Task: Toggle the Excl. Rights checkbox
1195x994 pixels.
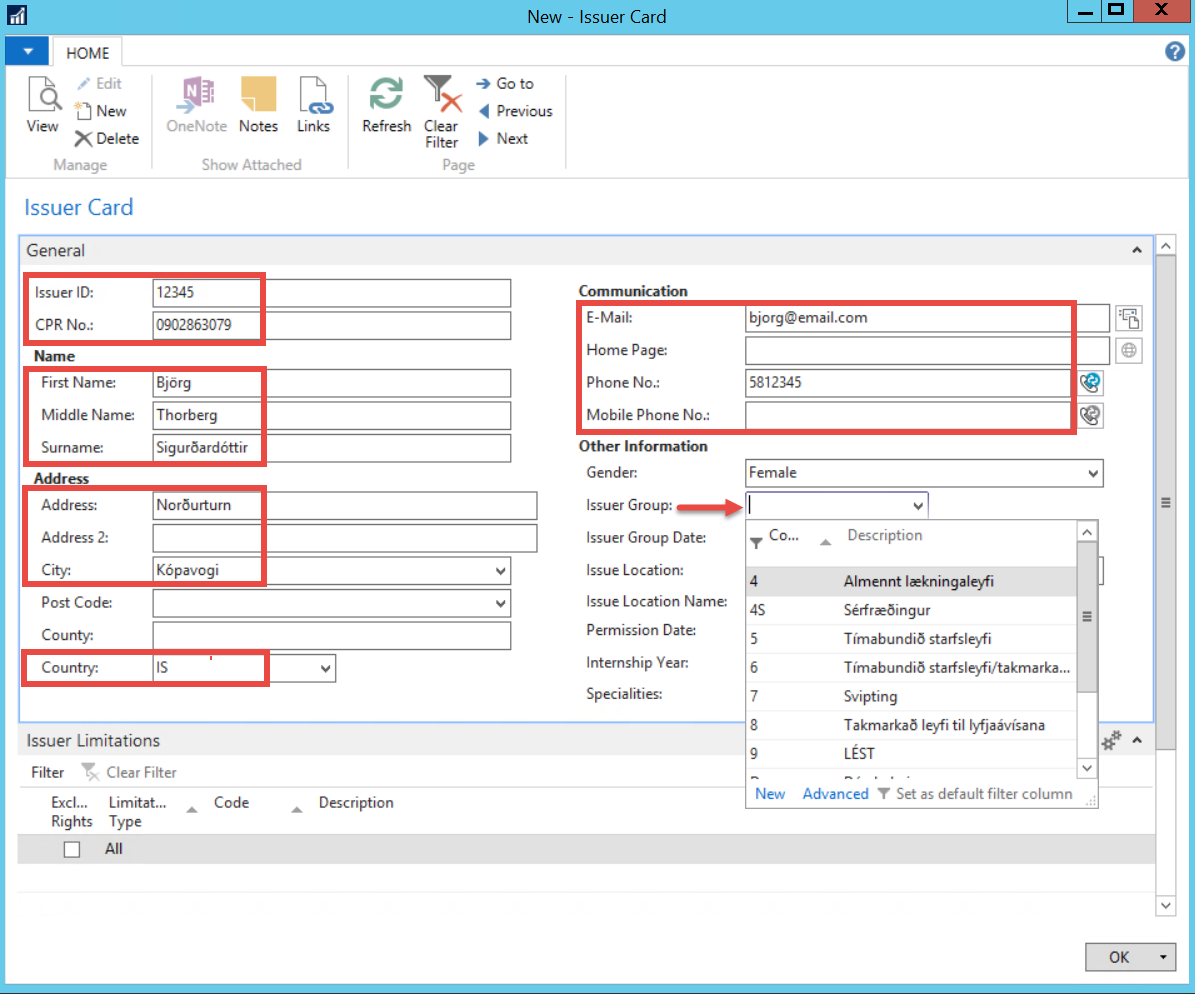Action: click(x=72, y=849)
